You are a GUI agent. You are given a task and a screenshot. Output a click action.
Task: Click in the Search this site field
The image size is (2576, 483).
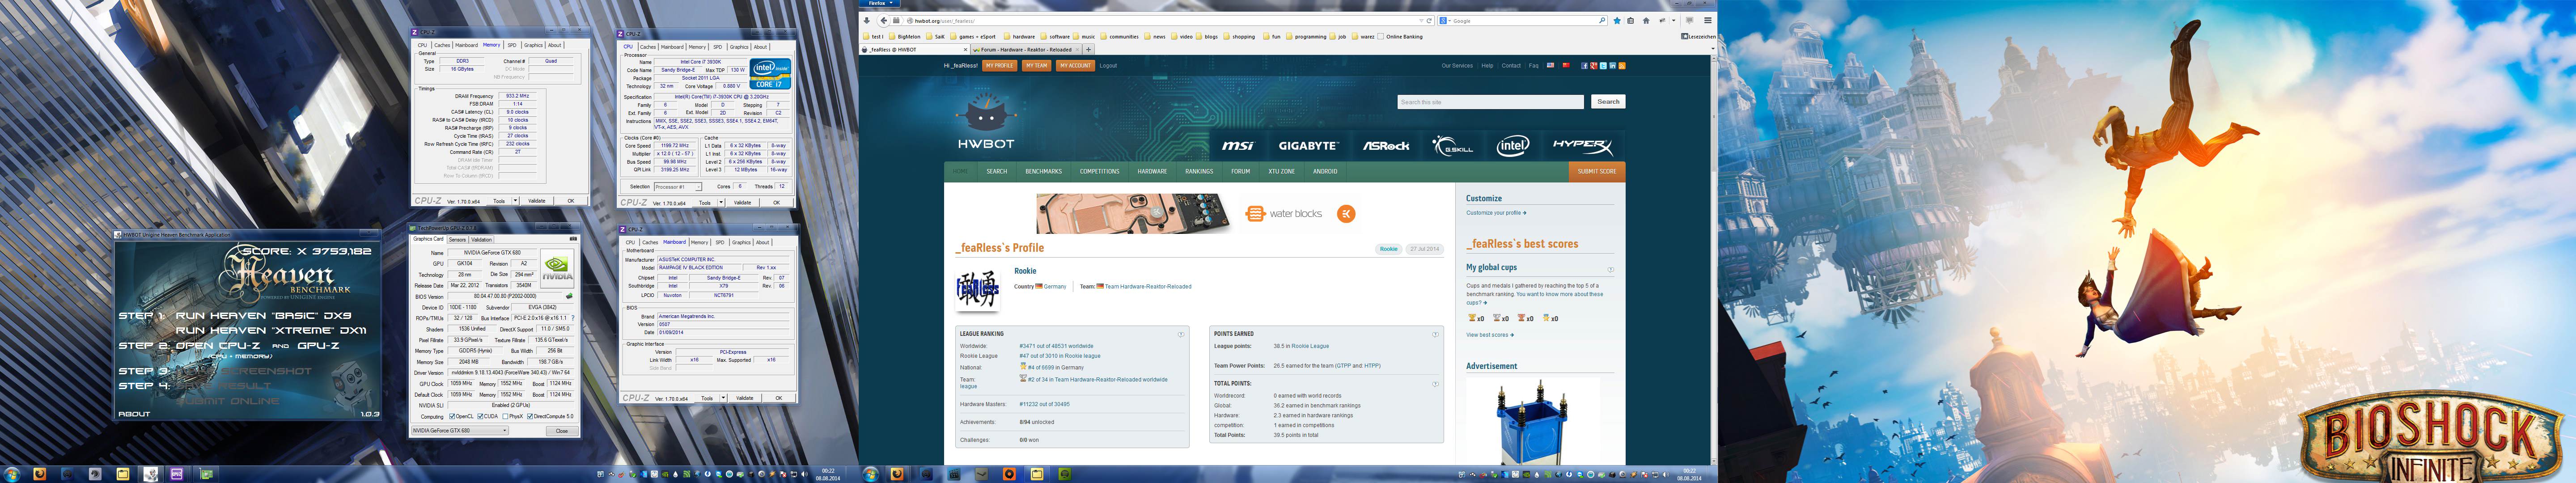(1490, 102)
